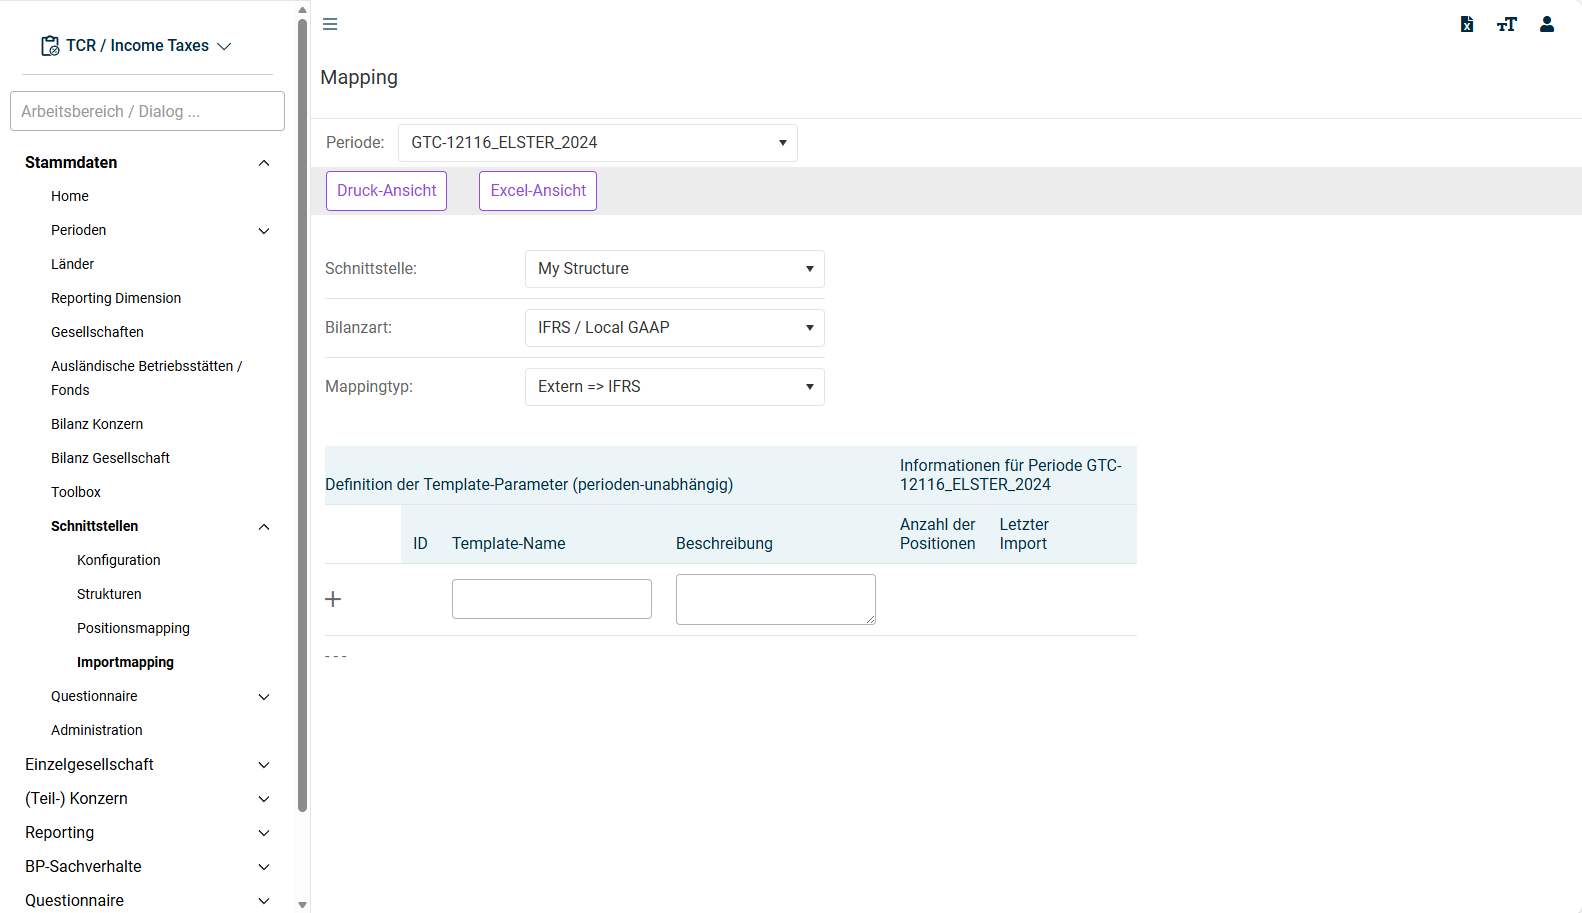Image resolution: width=1582 pixels, height=913 pixels.
Task: Go to Home in sidebar
Action: [70, 196]
